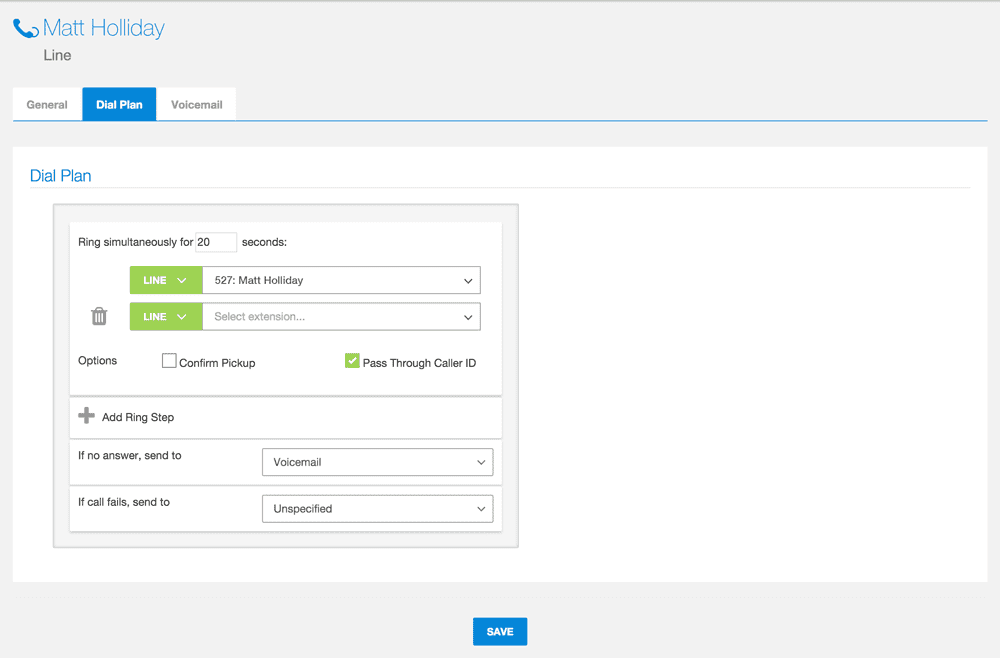Open the Select extension dropdown
Image resolution: width=1000 pixels, height=658 pixels.
pos(340,317)
